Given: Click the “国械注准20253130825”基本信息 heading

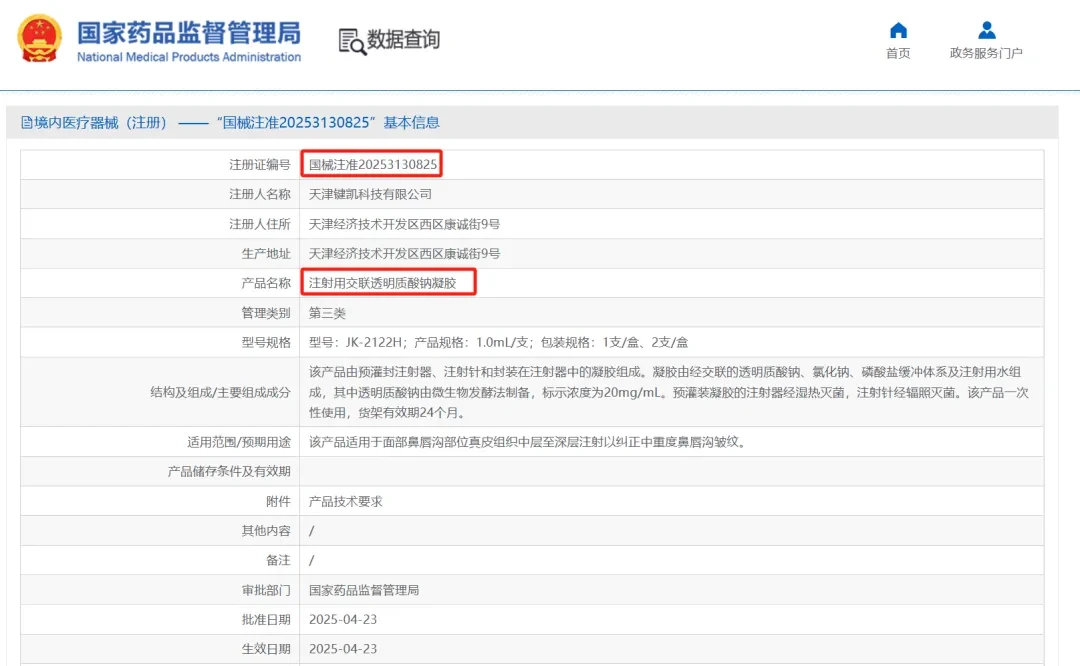Looking at the screenshot, I should (328, 123).
